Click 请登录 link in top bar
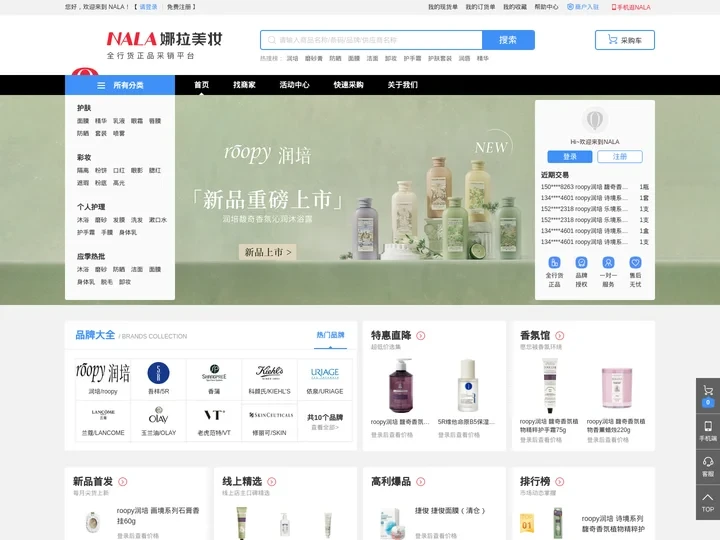The width and height of the screenshot is (720, 540). (x=148, y=7)
